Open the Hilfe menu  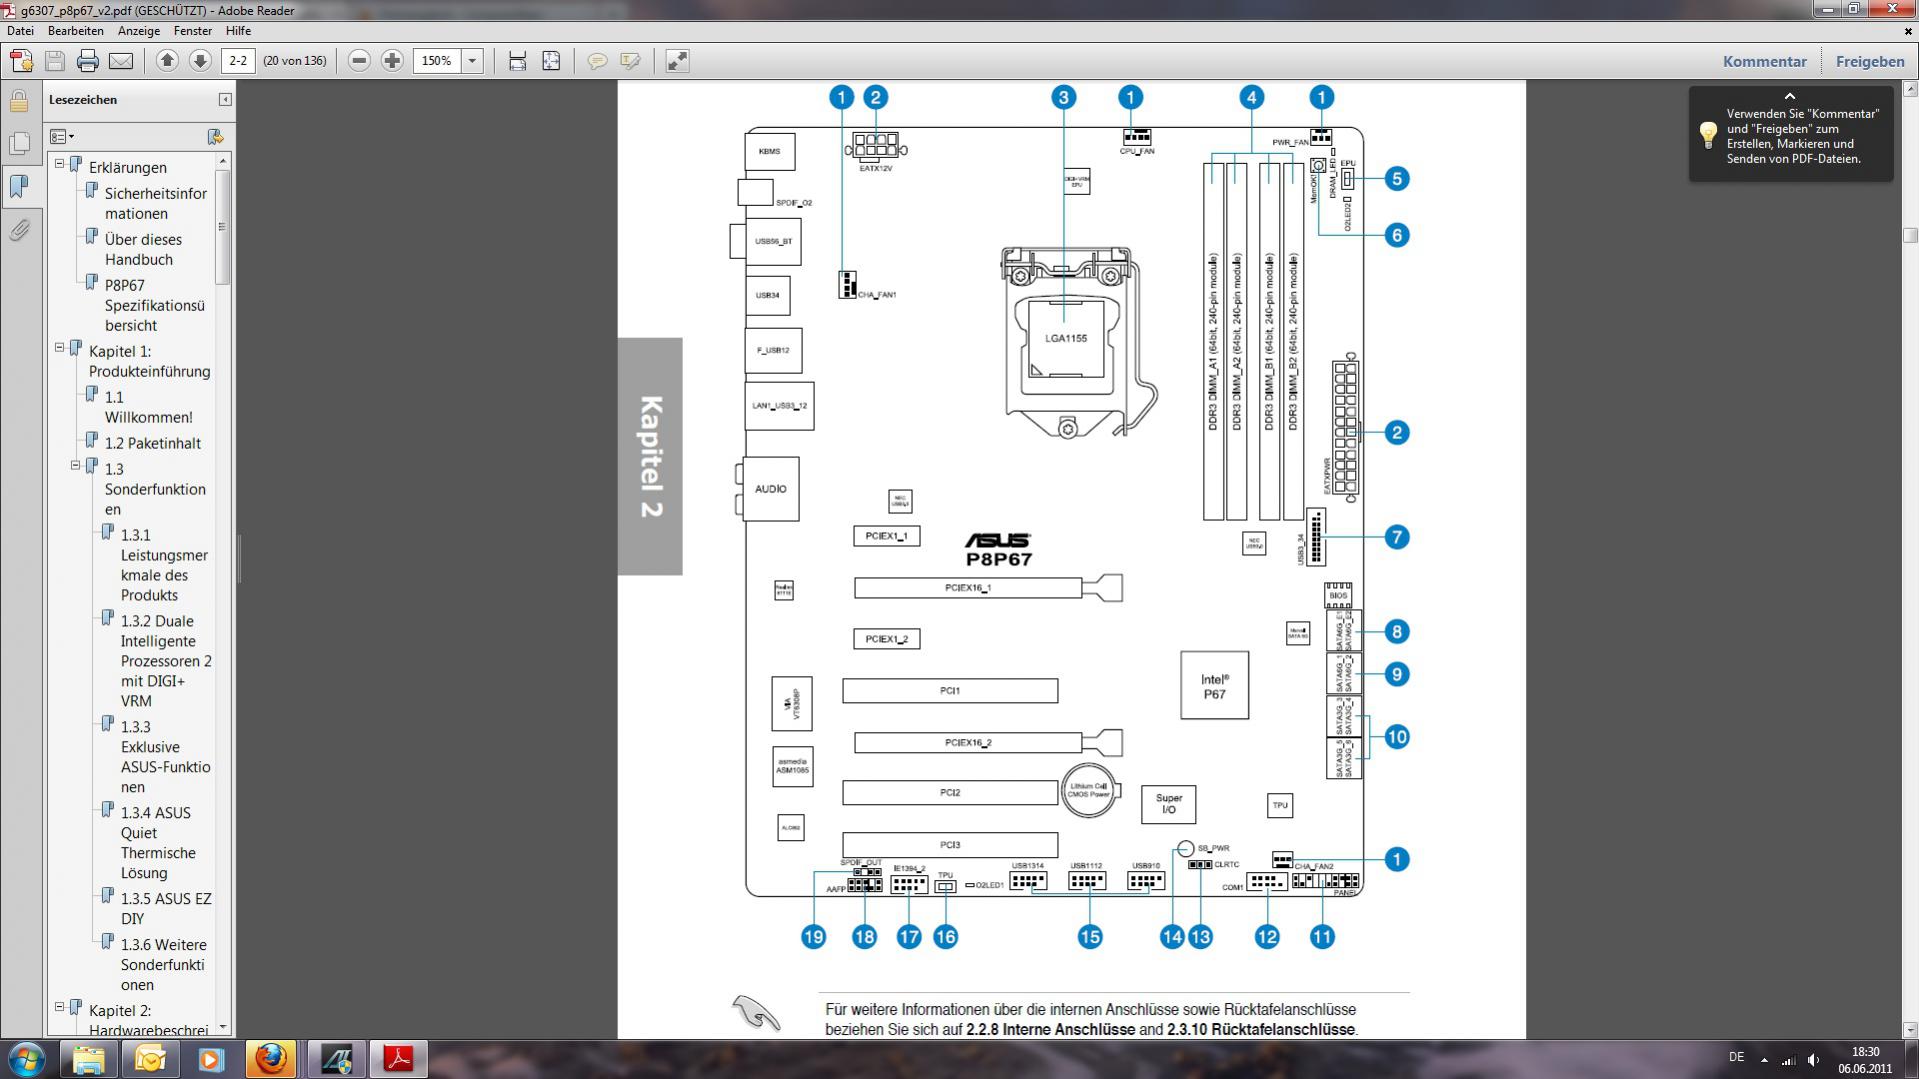pos(238,31)
